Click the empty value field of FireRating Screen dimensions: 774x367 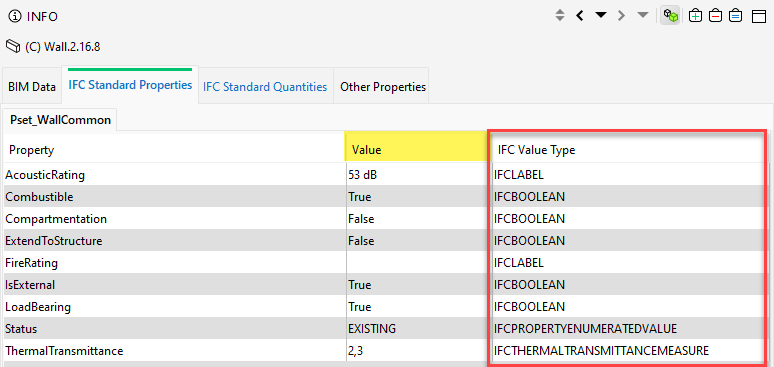click(x=419, y=263)
